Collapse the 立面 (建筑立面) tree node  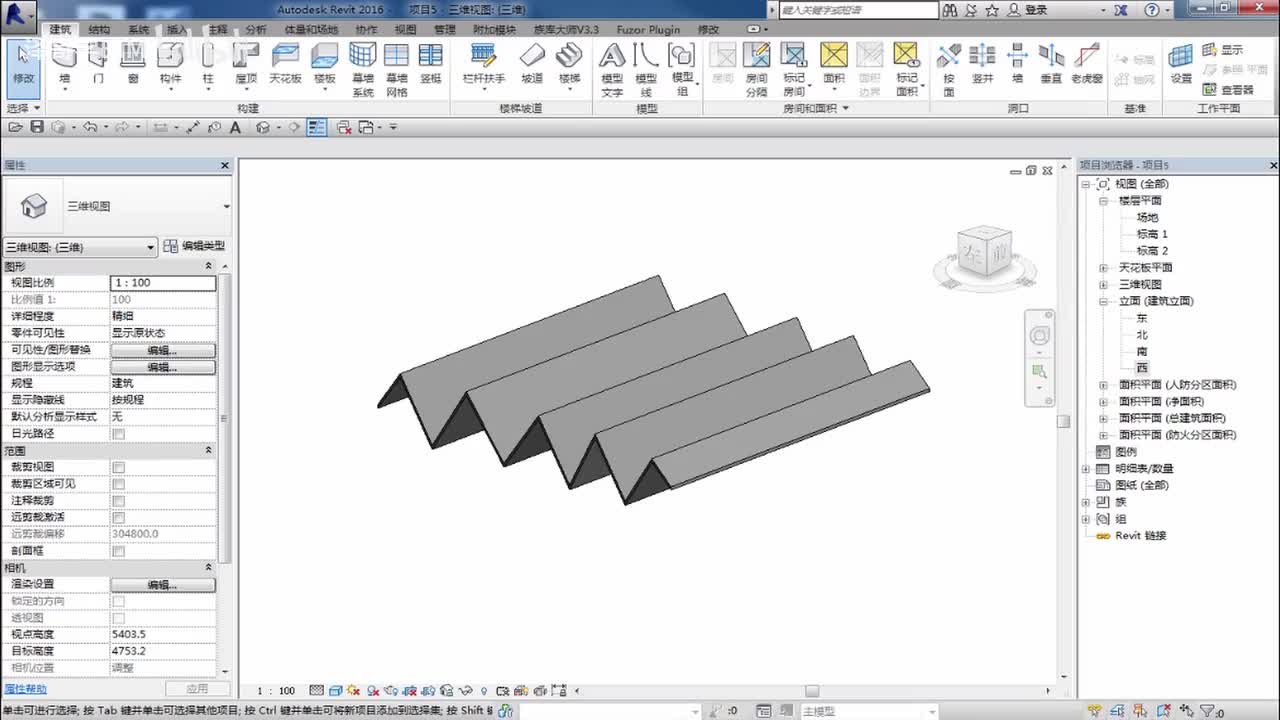pos(1103,301)
